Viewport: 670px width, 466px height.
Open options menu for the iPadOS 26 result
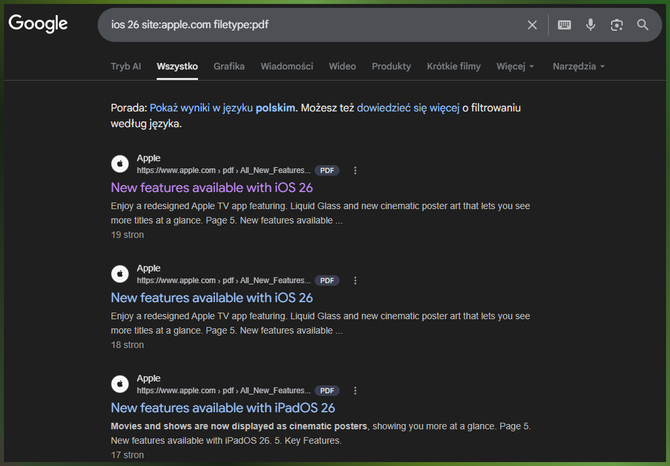(355, 391)
